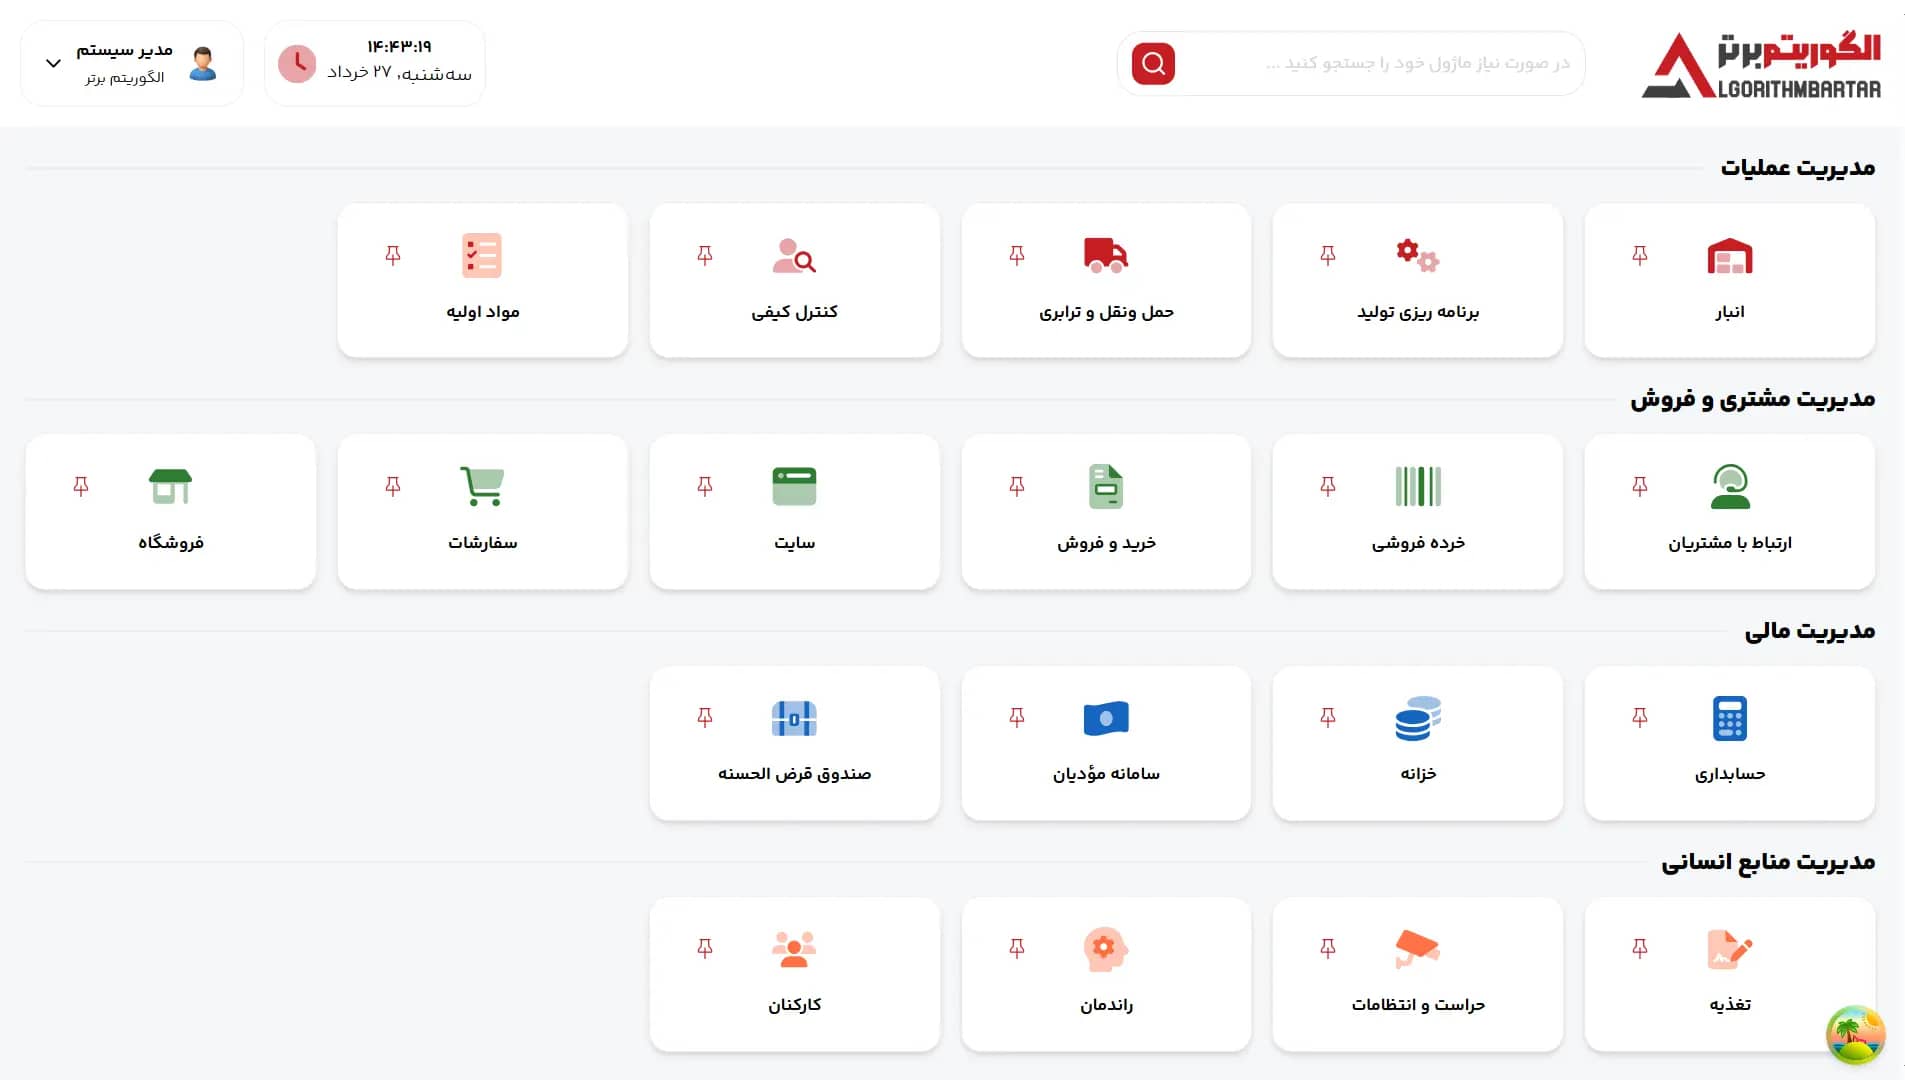Viewport: 1905px width, 1080px height.
Task: Open حراست و انتظامات camera icon
Action: 1417,949
